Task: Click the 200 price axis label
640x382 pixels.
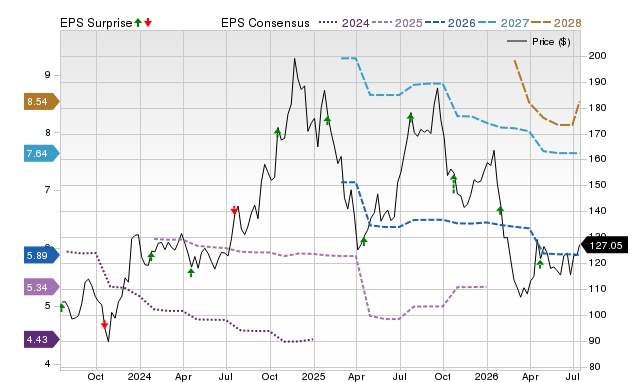Action: (597, 56)
